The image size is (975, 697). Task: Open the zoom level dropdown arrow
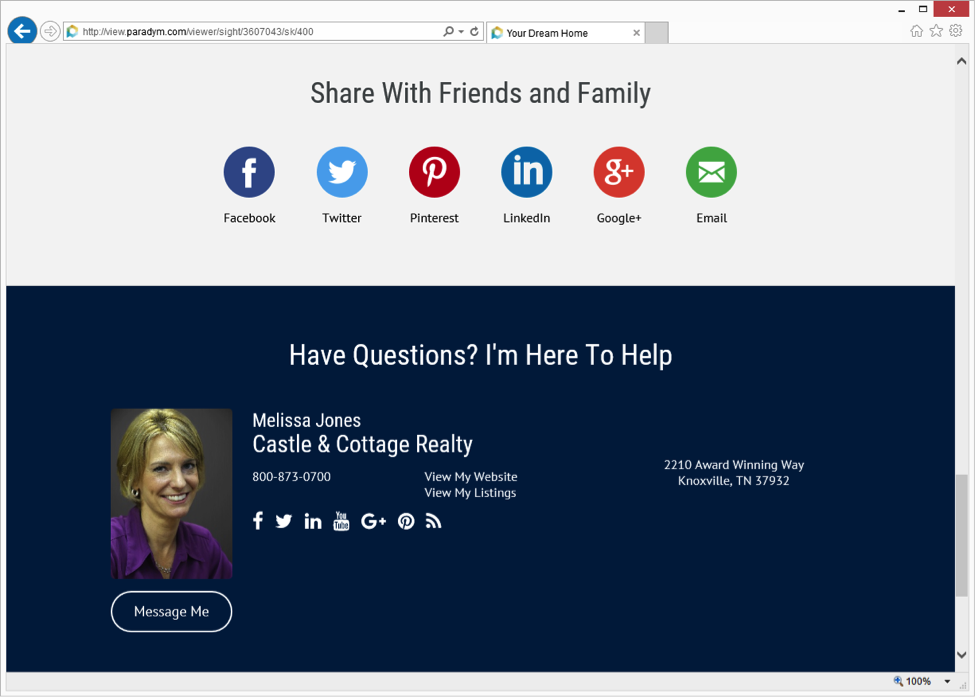pyautogui.click(x=947, y=681)
